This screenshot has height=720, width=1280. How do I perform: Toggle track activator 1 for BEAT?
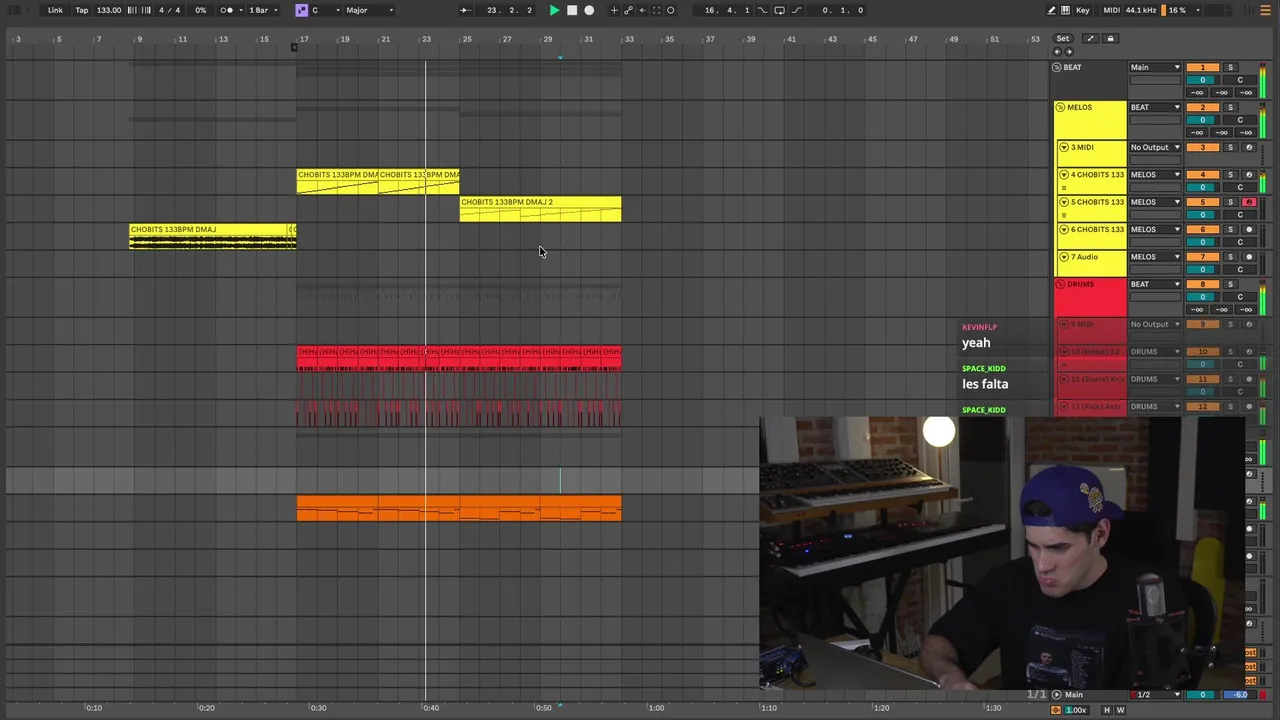pos(1203,67)
